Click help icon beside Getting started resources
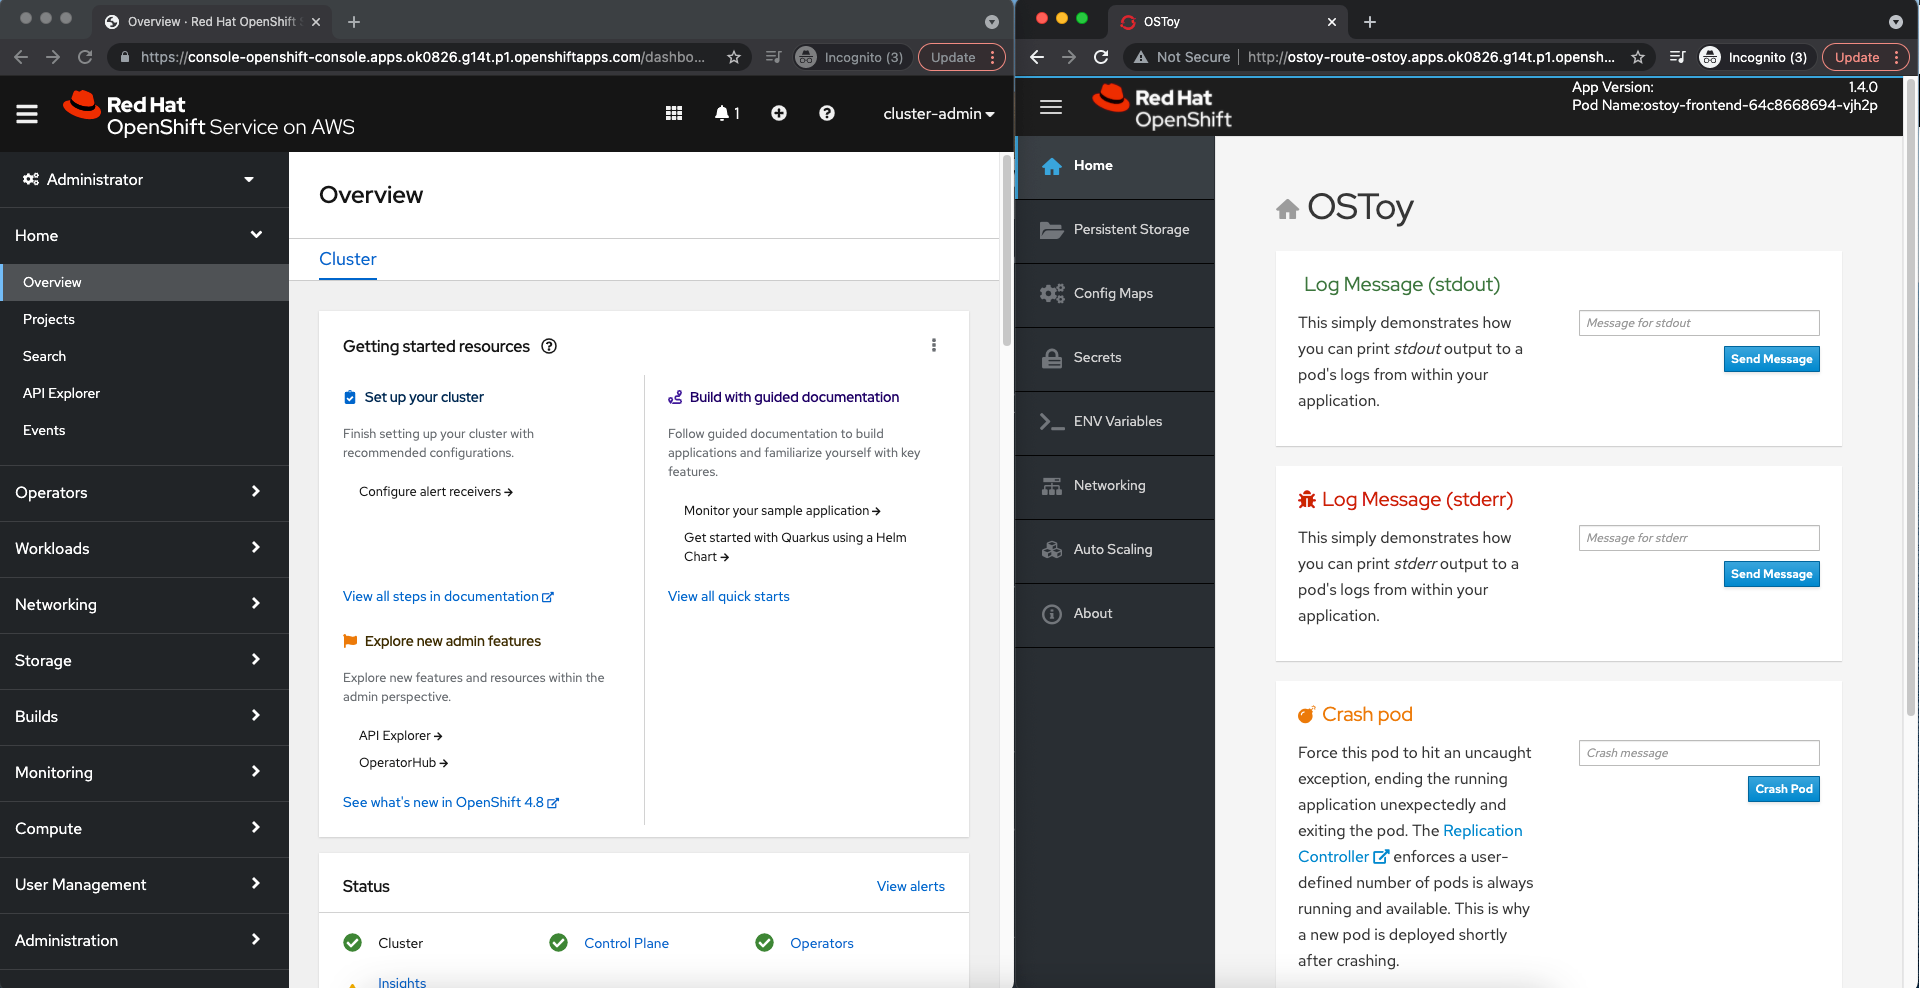This screenshot has height=988, width=1920. (549, 347)
